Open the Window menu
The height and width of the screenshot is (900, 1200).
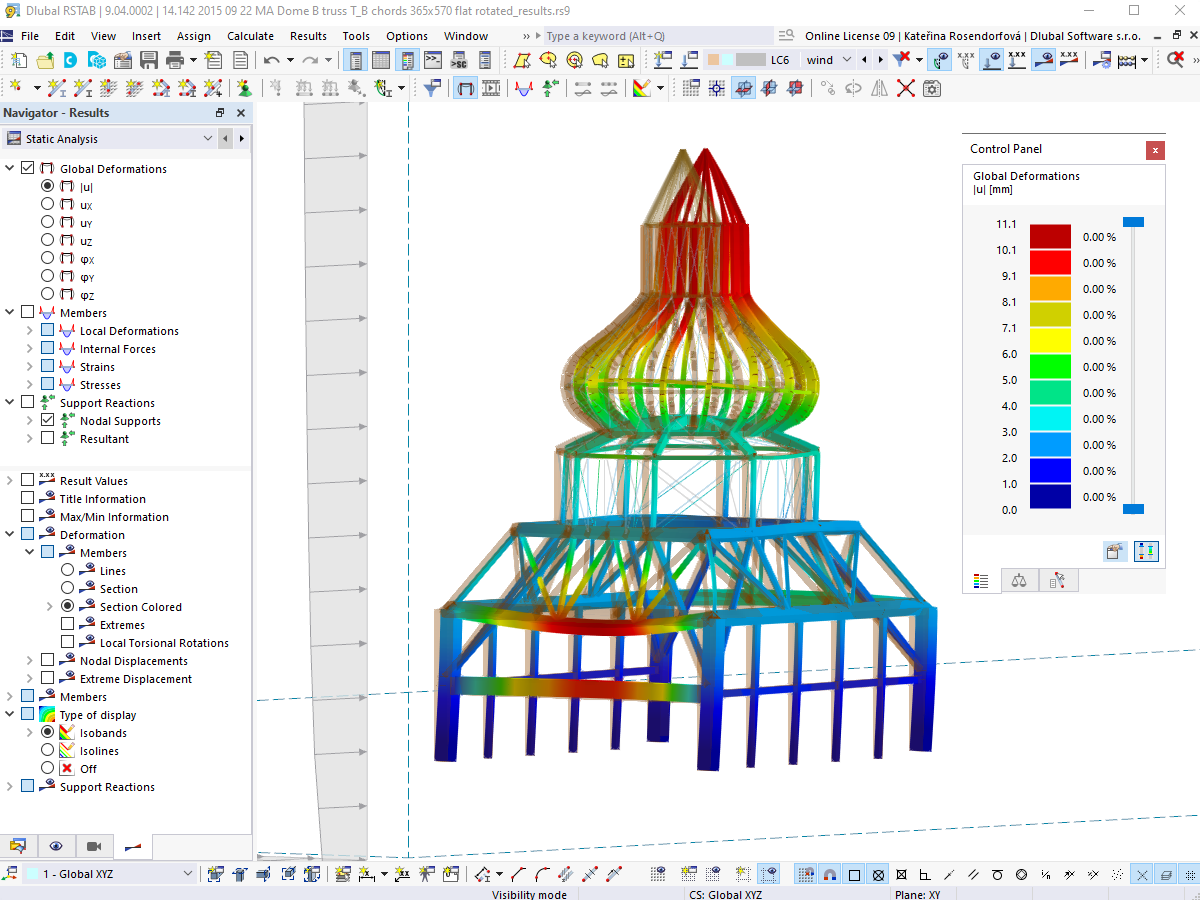(466, 35)
